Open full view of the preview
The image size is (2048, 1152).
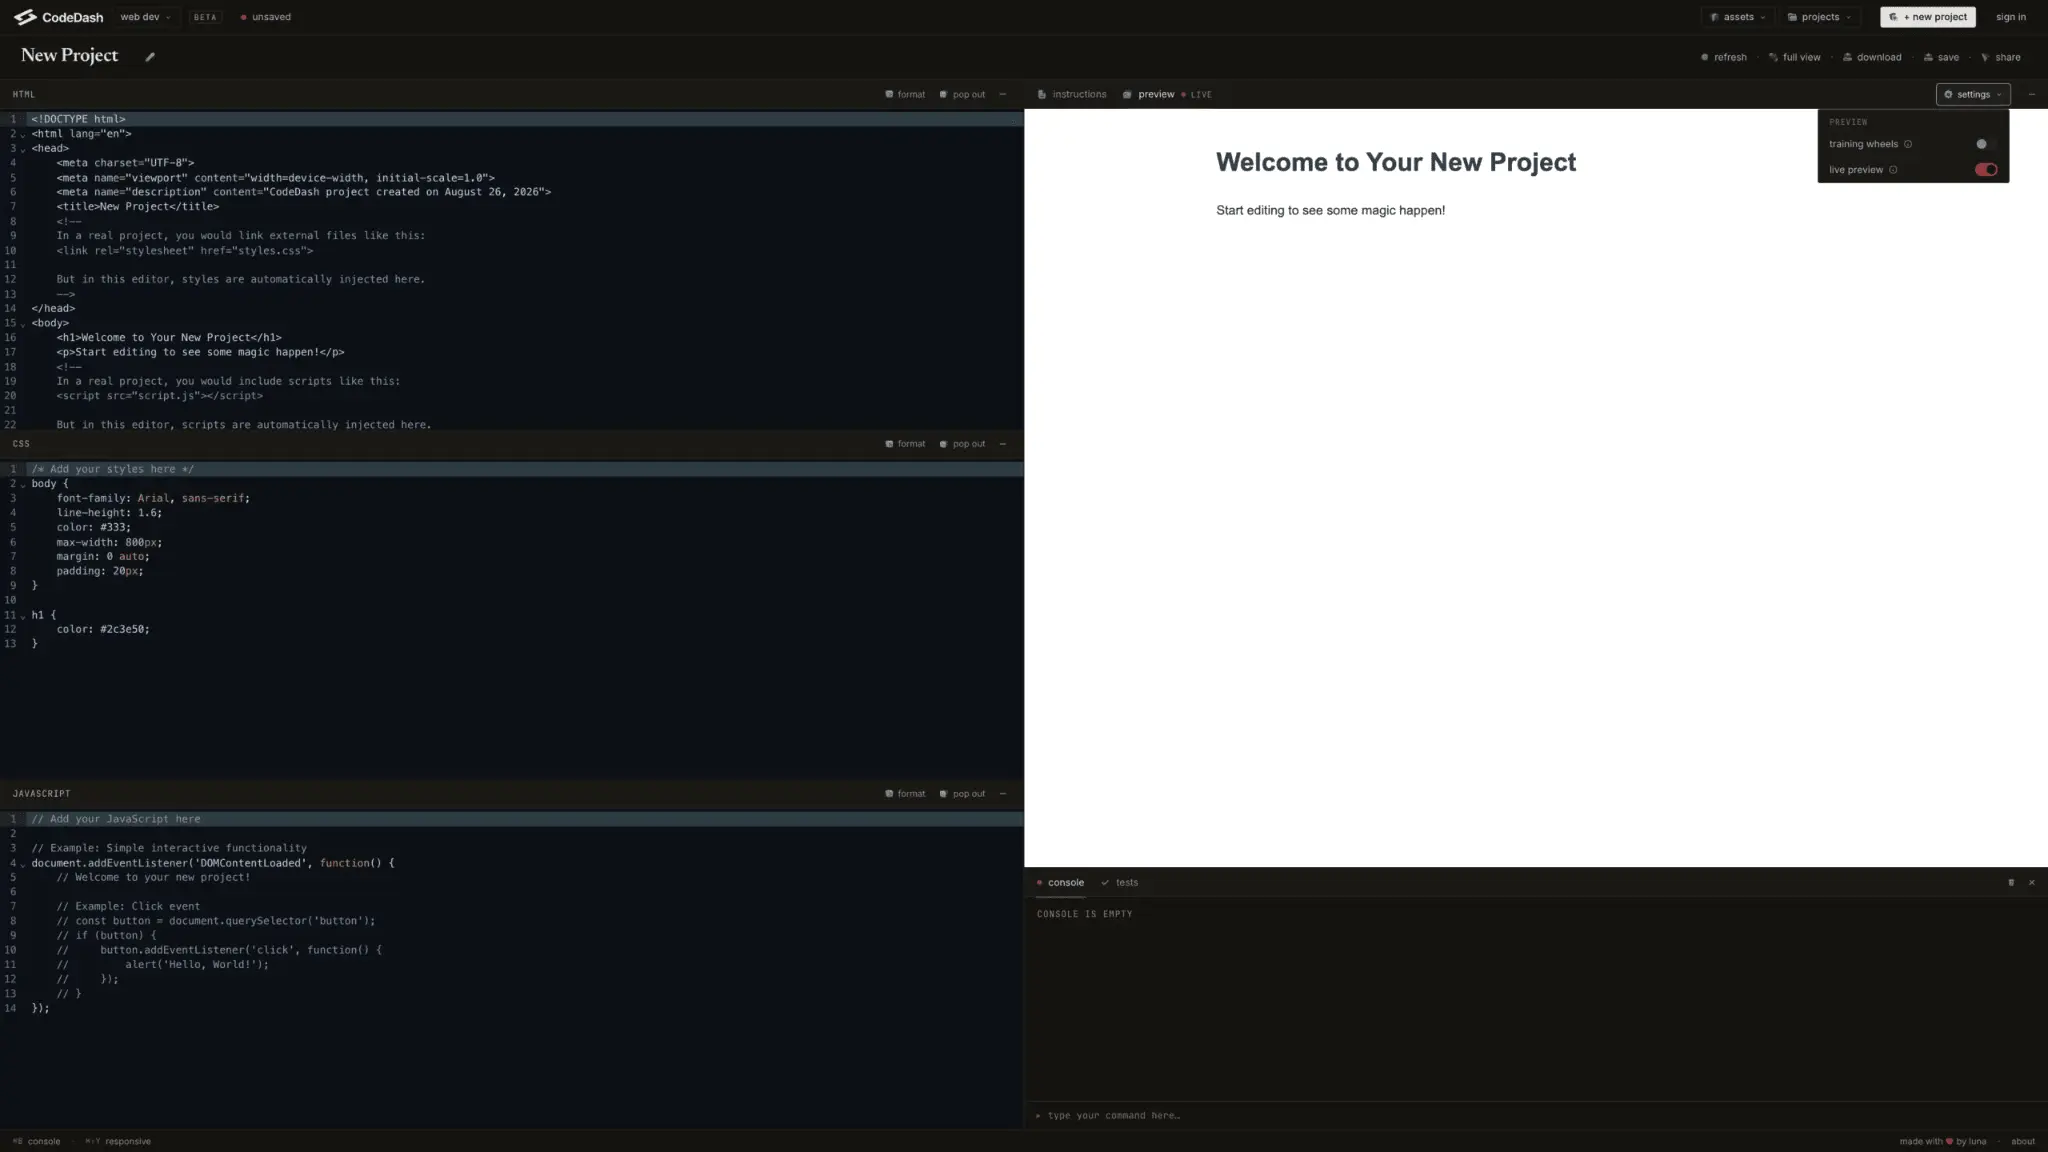click(x=1794, y=58)
